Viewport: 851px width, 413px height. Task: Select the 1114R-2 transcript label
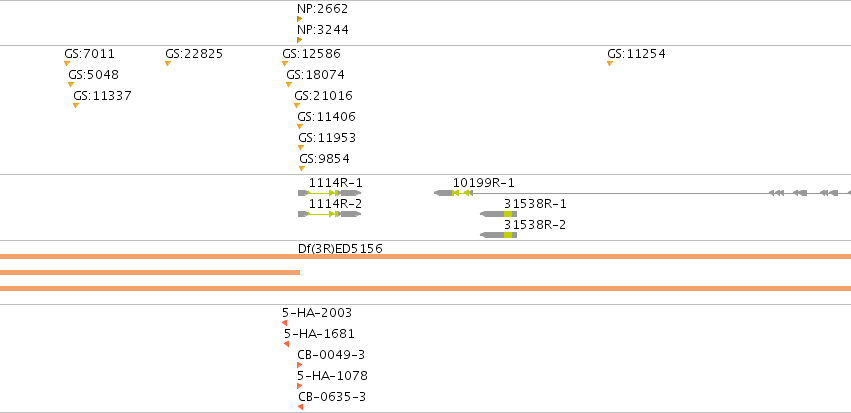pos(335,204)
